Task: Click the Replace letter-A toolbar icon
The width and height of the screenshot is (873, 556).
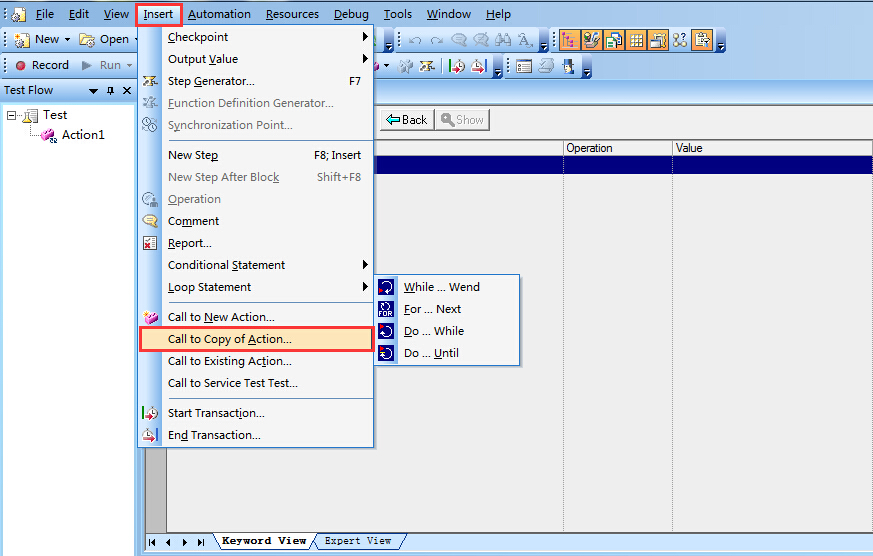Action: pos(525,40)
